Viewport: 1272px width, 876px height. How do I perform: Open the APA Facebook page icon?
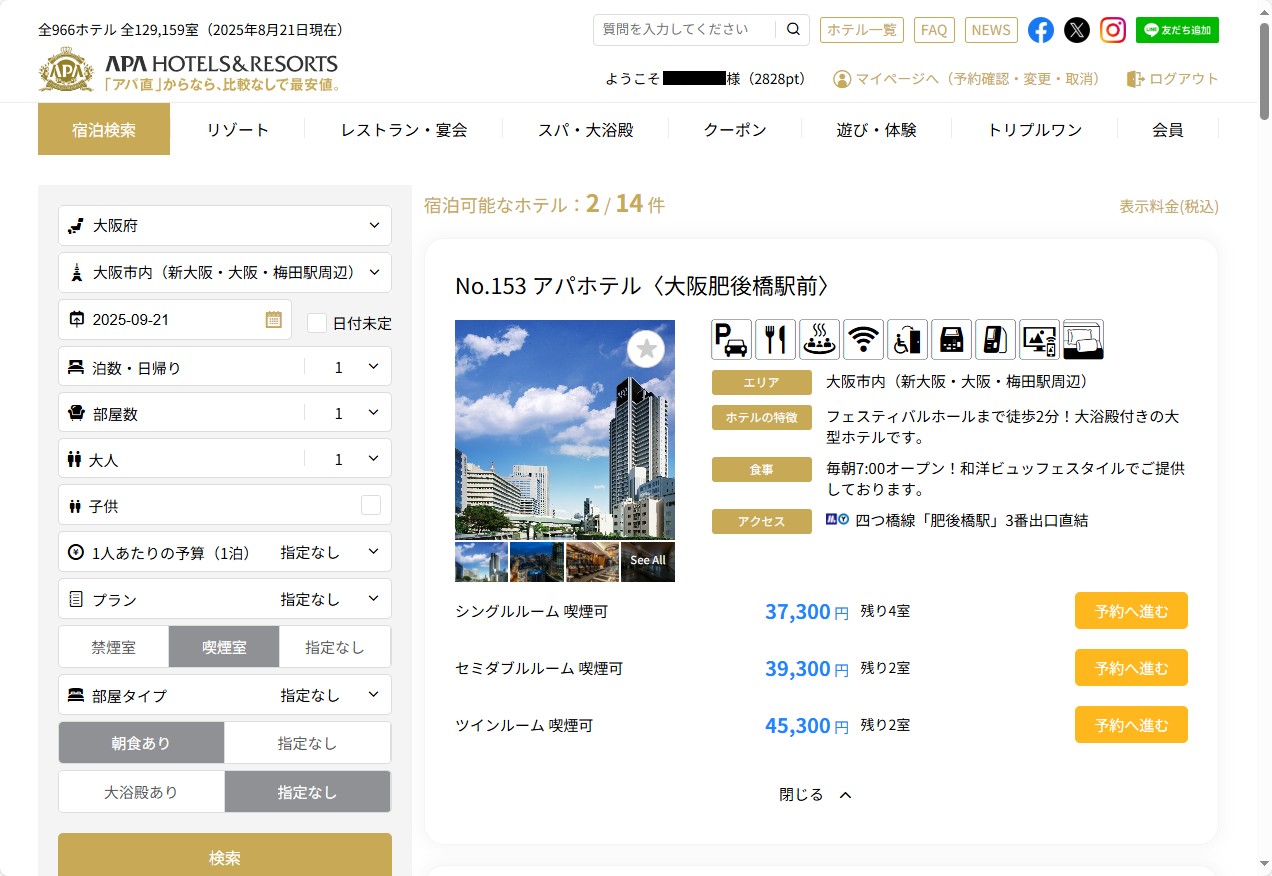(1041, 30)
